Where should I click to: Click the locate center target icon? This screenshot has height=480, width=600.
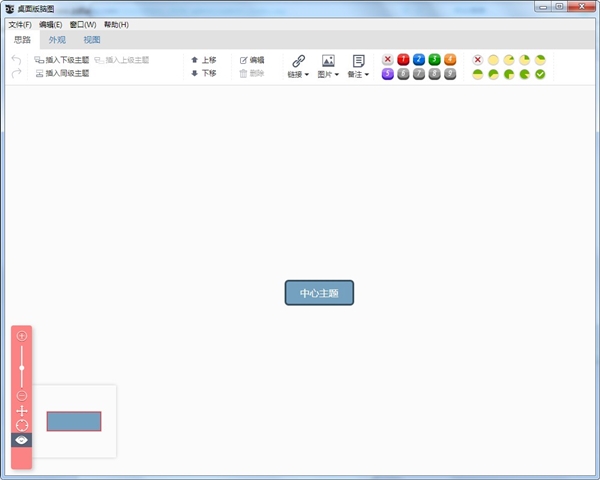click(x=22, y=425)
